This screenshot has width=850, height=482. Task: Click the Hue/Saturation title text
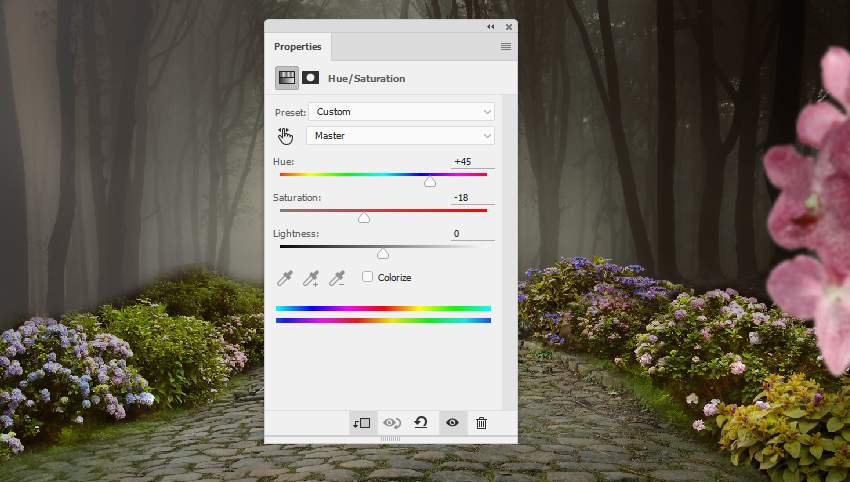coord(366,79)
